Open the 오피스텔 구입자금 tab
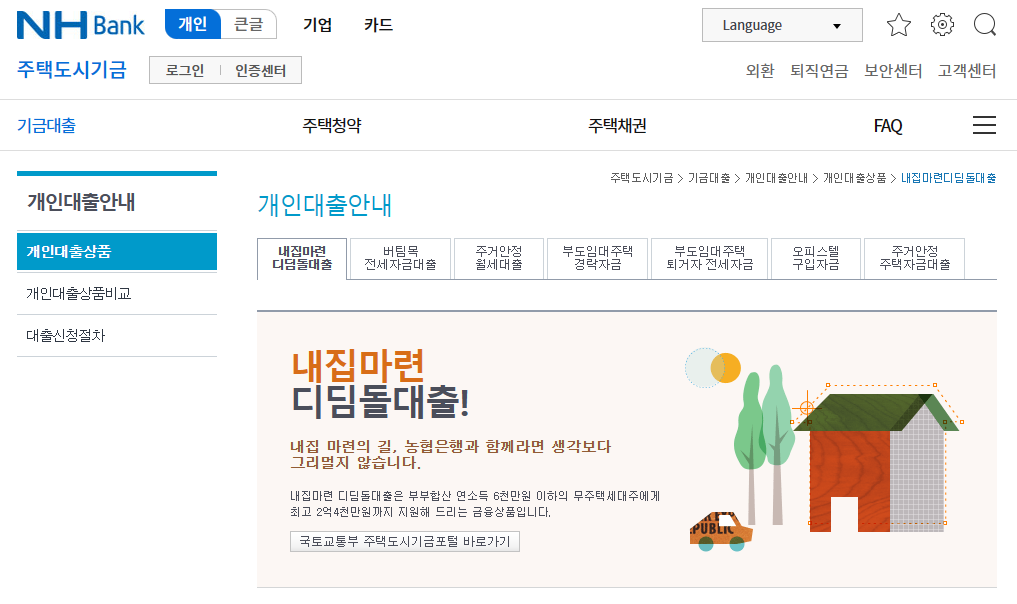This screenshot has width=1017, height=604. point(815,258)
